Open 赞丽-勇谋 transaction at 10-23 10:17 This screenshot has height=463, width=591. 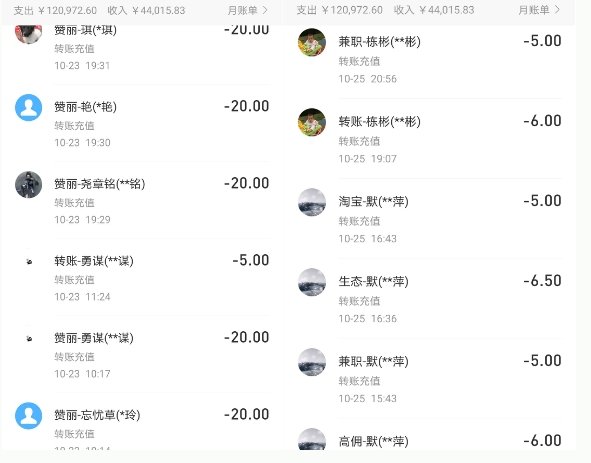(142, 354)
